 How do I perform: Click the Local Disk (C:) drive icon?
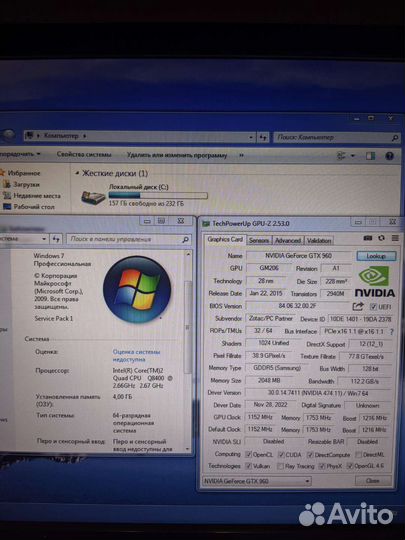click(93, 197)
